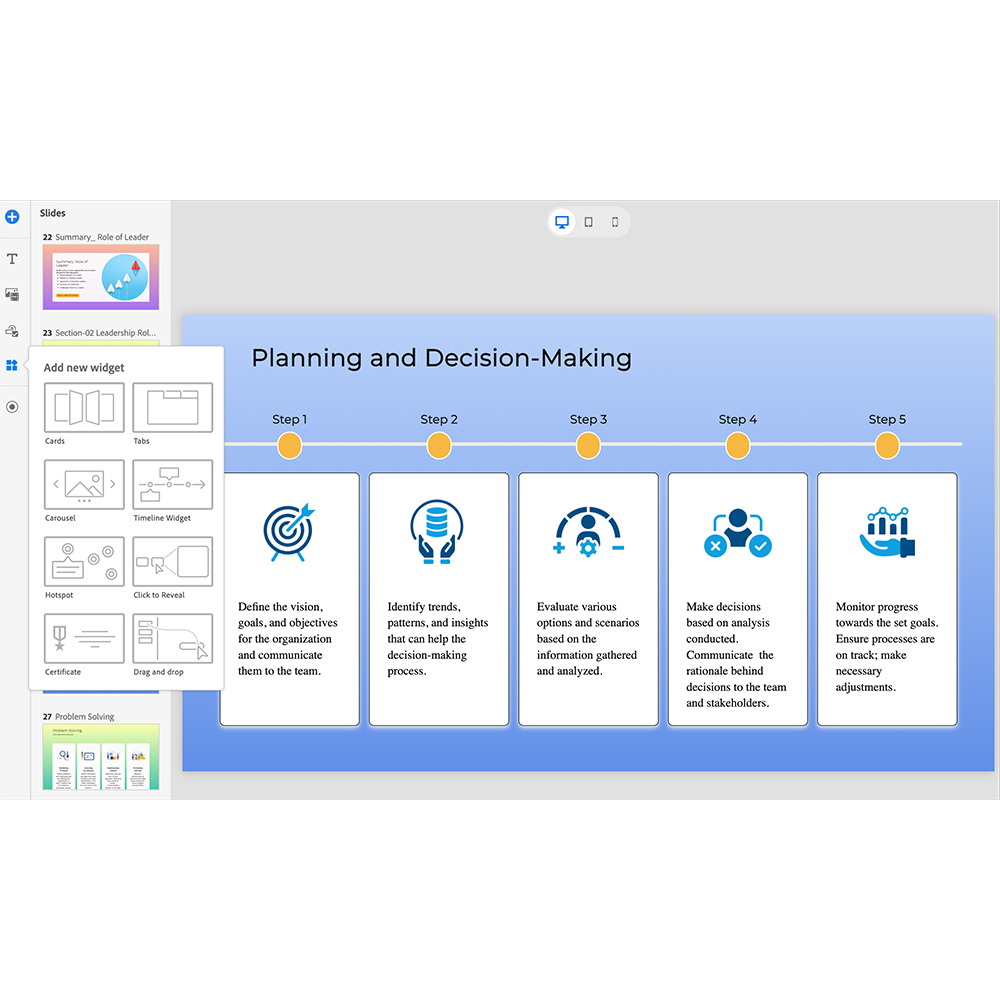Select the Text tool in left toolbar
Screen dimensions: 1000x1000
12,259
